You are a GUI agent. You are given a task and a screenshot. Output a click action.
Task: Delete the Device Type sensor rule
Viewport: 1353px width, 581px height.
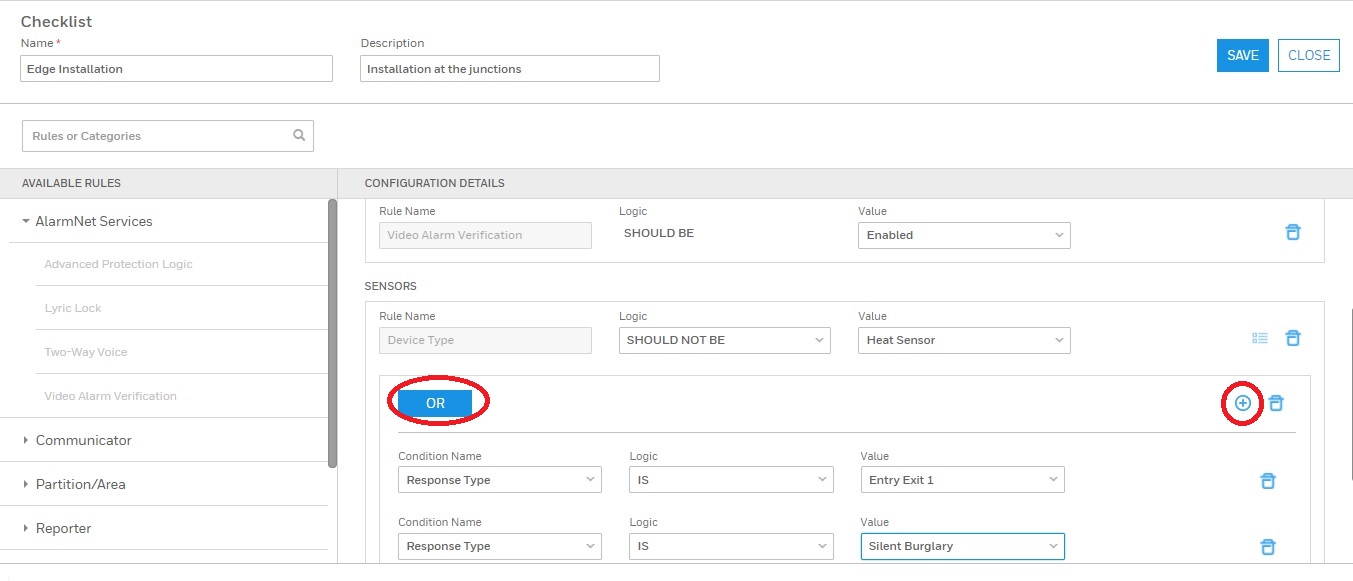click(1292, 338)
